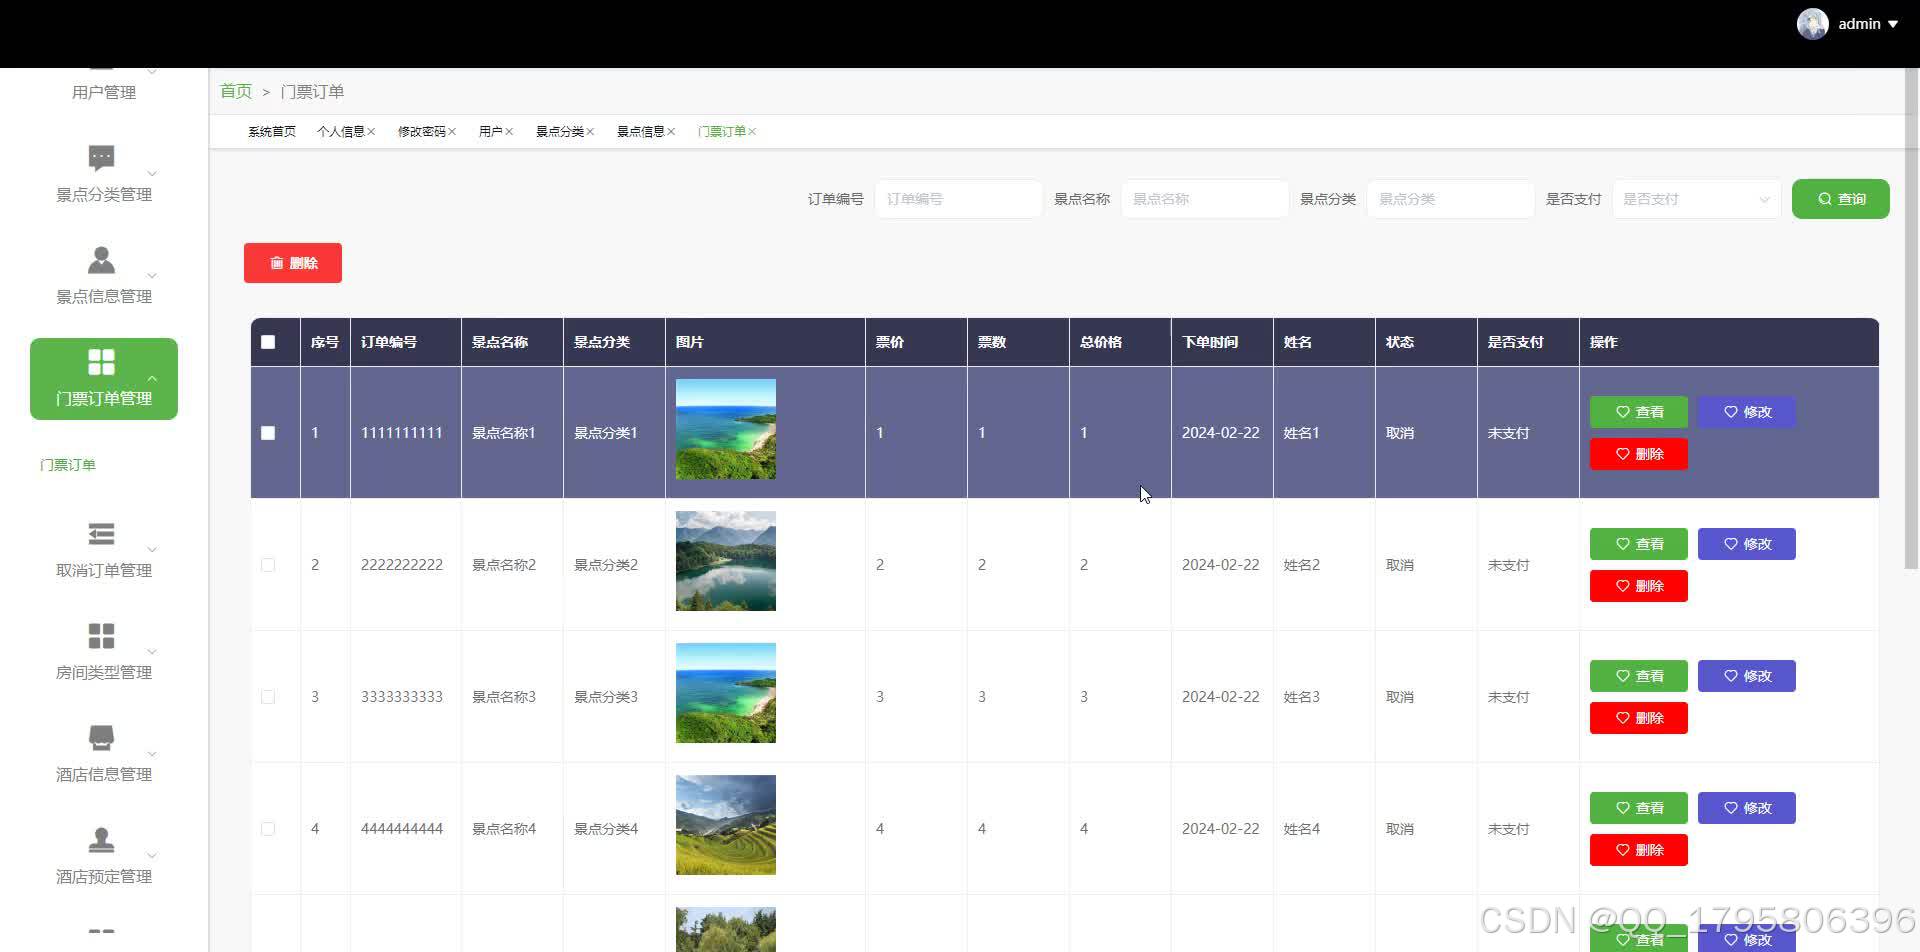Viewport: 1920px width, 952px height.
Task: Click 删除 for order 4444444444
Action: pyautogui.click(x=1639, y=850)
